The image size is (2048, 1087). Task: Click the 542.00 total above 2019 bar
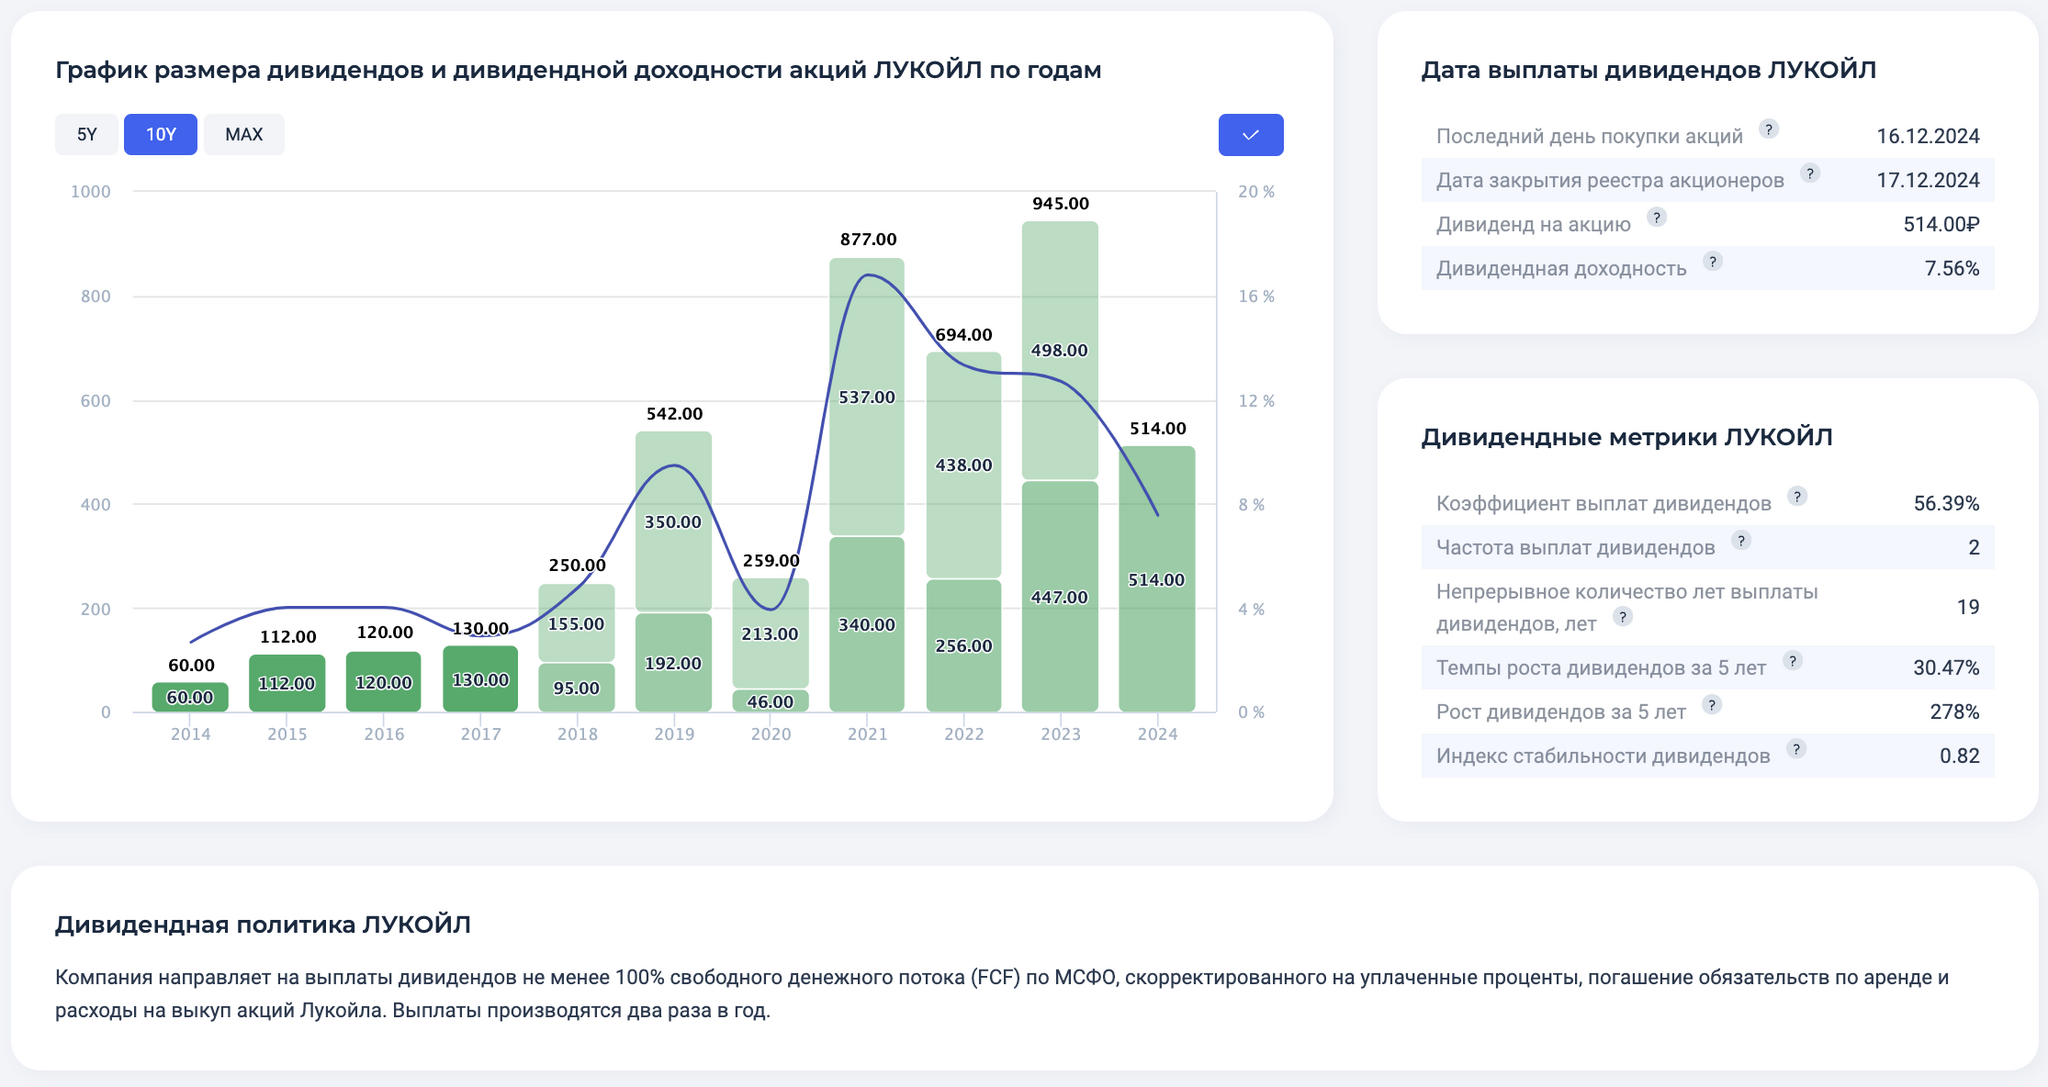674,414
